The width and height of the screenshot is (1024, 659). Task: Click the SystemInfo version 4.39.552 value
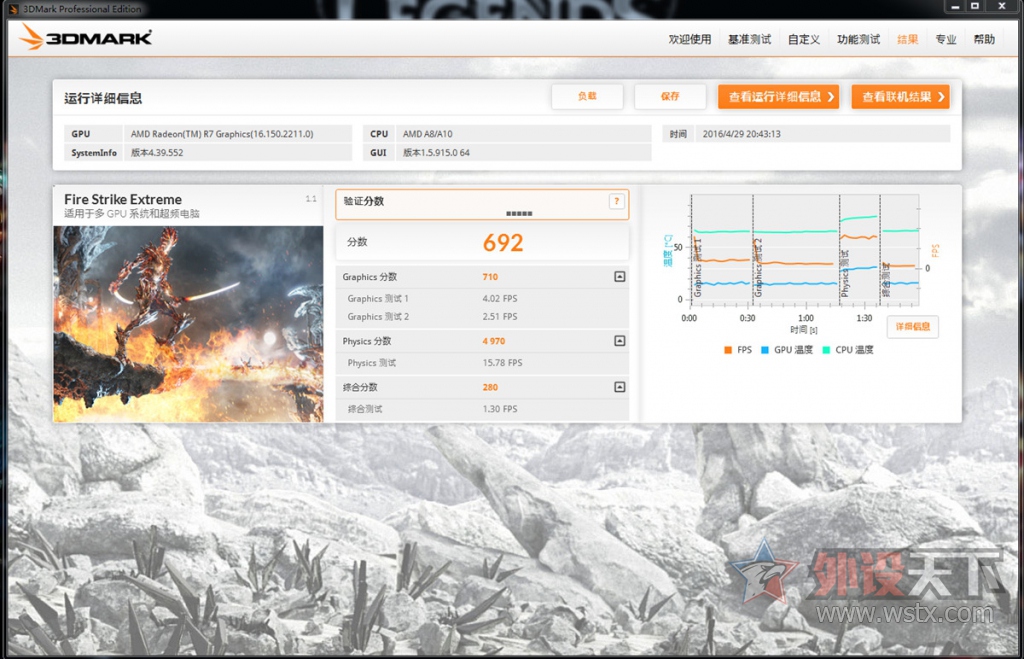click(157, 153)
